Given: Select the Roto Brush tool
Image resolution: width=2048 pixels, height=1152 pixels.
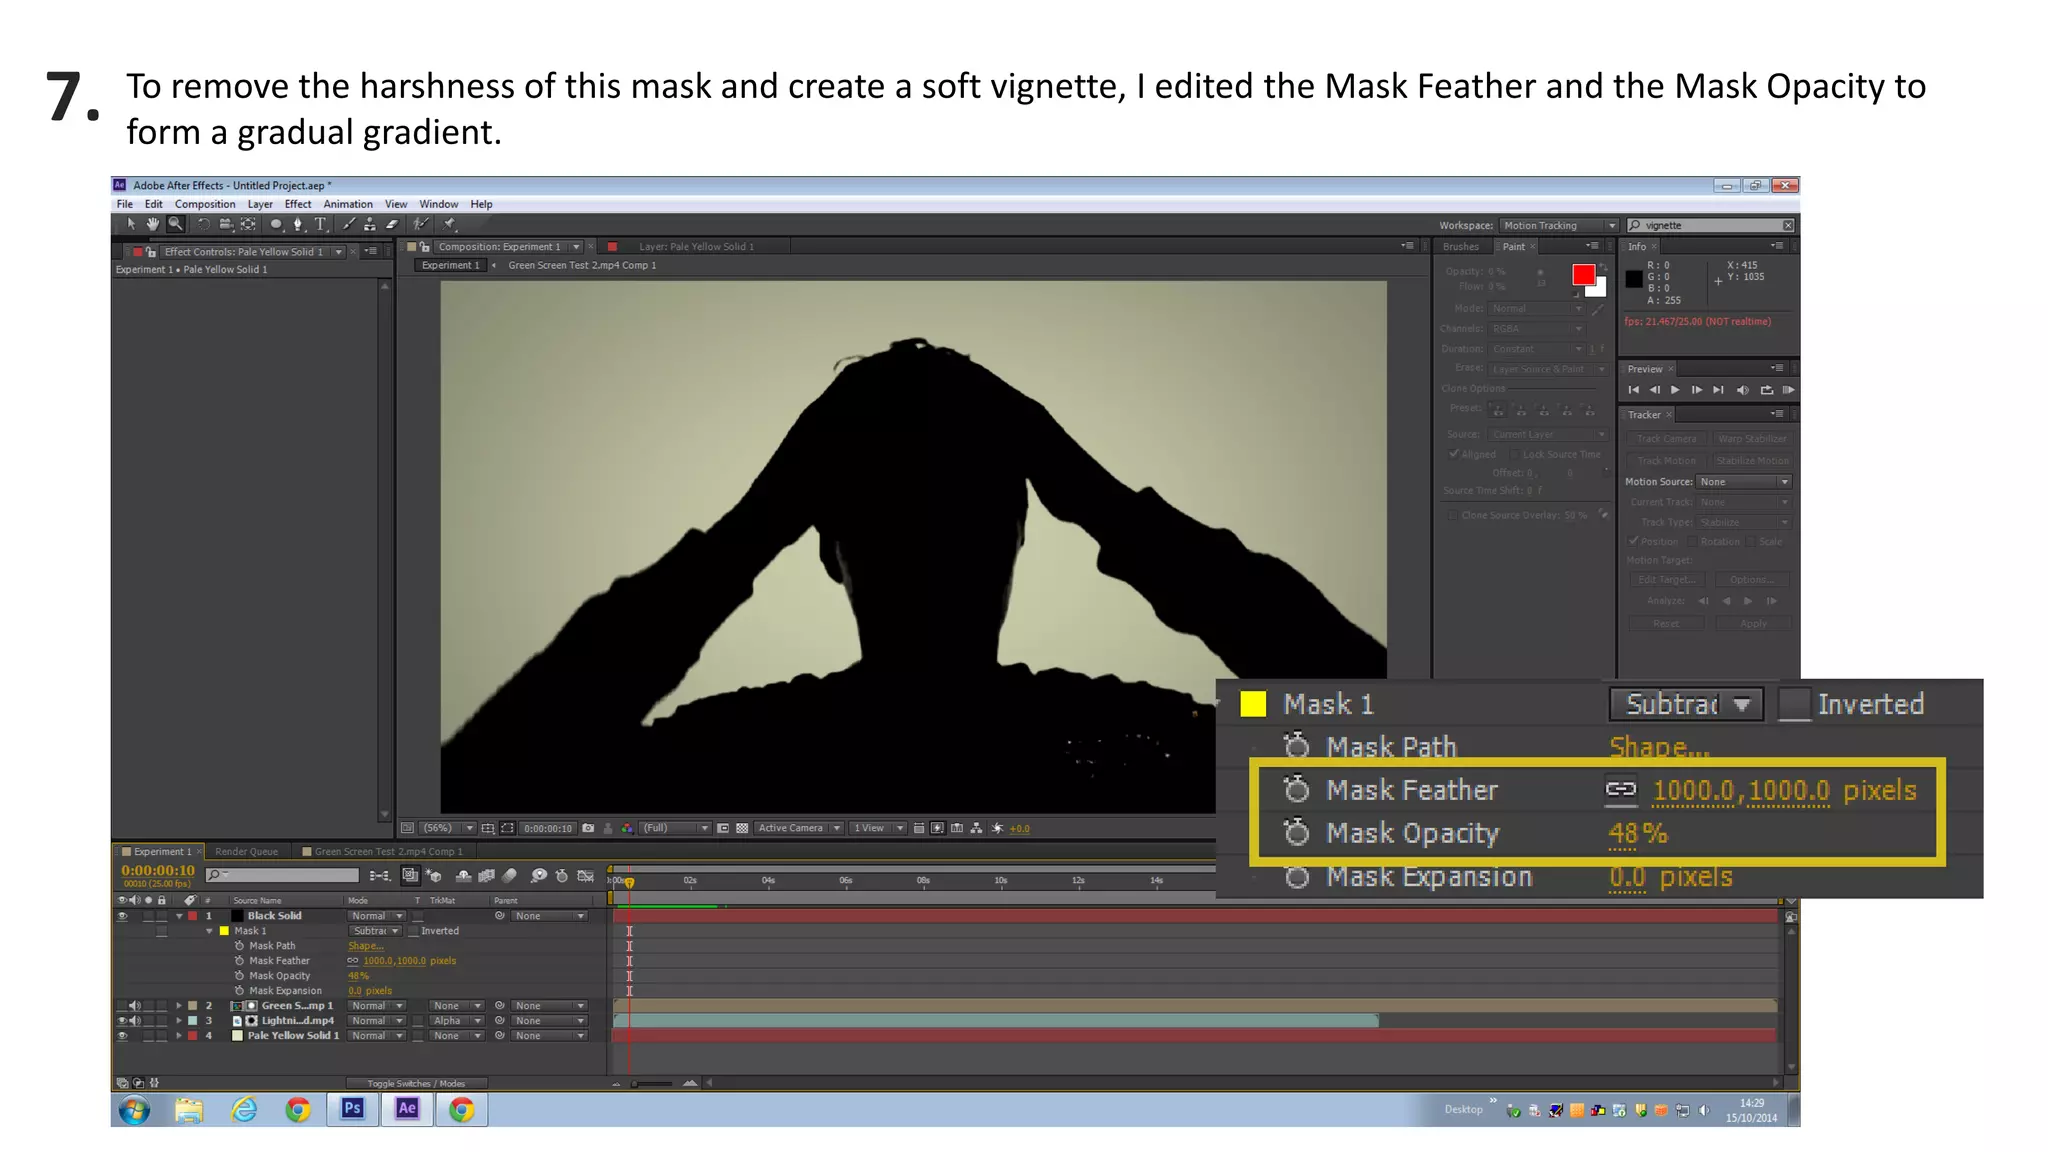Looking at the screenshot, I should pyautogui.click(x=421, y=225).
